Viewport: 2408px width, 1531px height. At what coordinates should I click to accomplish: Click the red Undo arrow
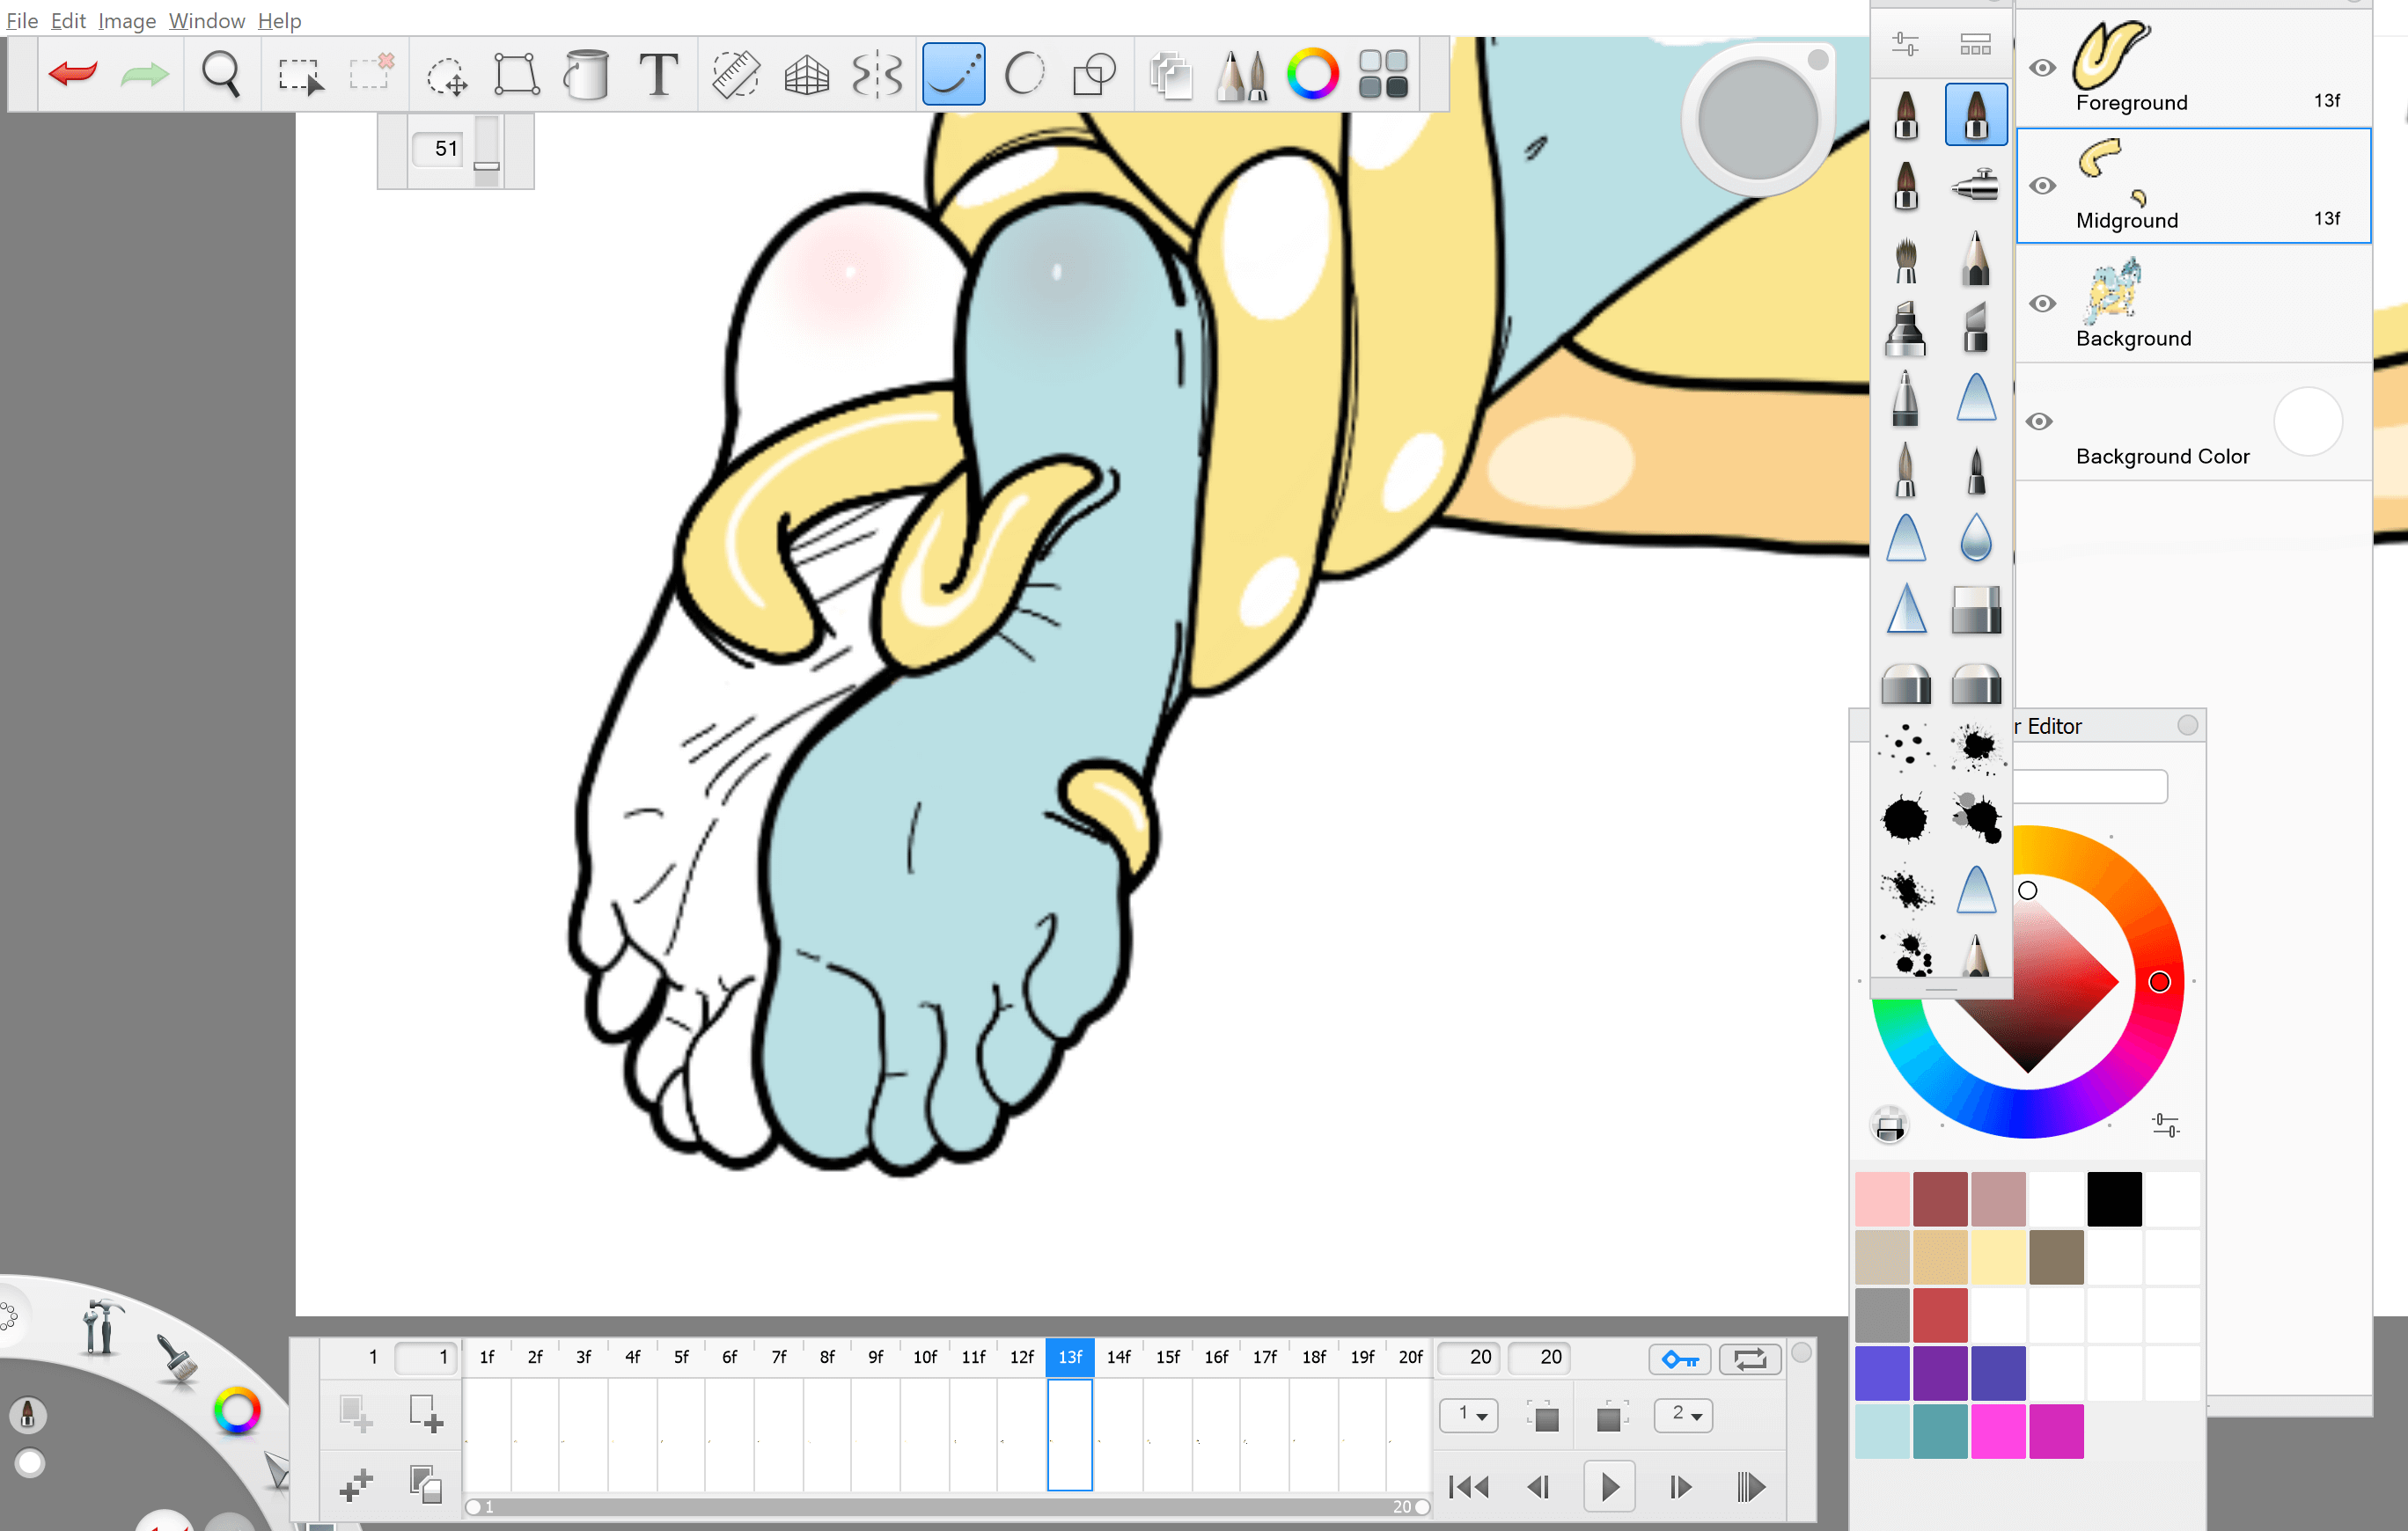coord(73,74)
